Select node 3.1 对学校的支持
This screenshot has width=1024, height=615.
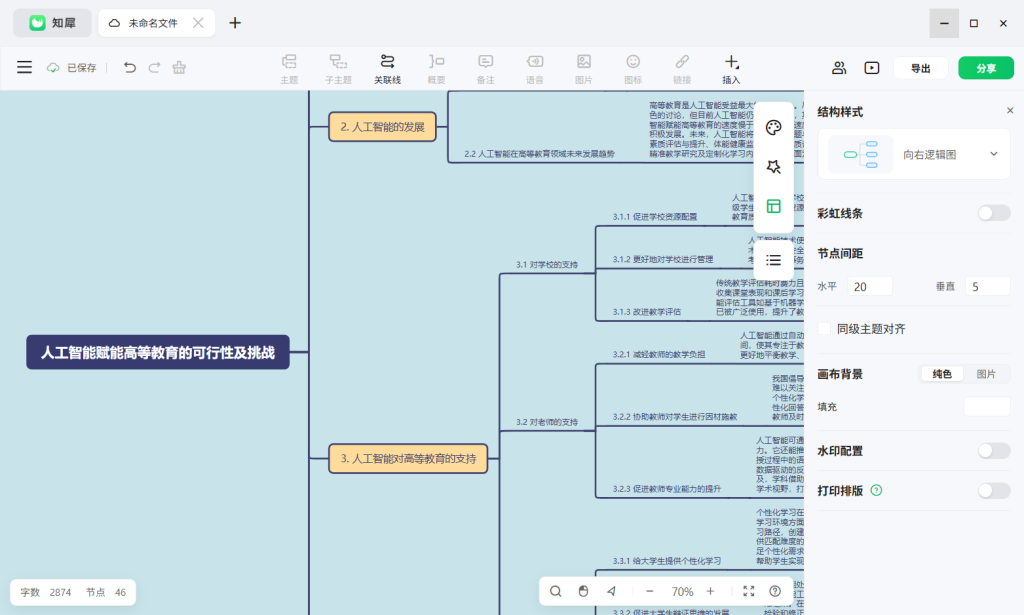[547, 264]
